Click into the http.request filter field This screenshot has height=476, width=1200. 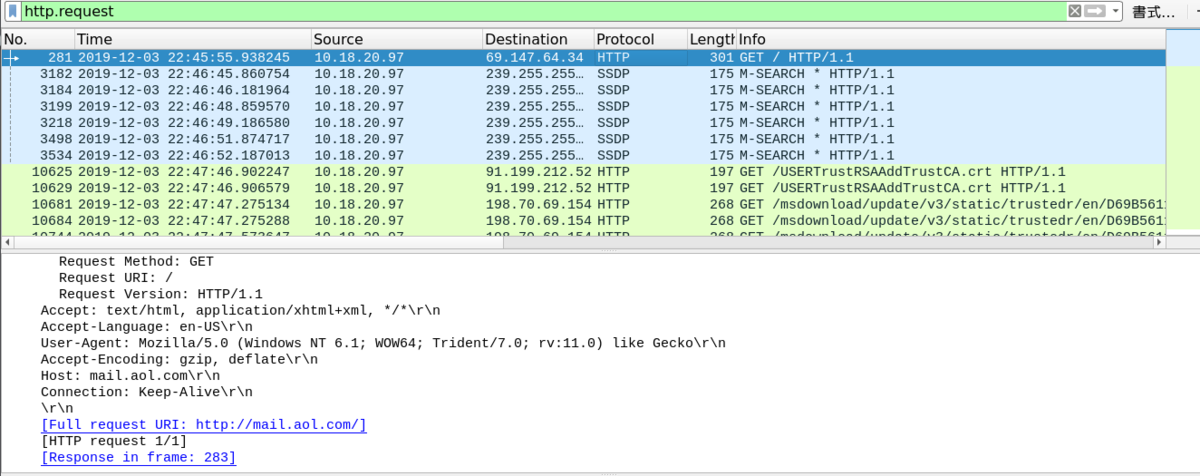[543, 12]
